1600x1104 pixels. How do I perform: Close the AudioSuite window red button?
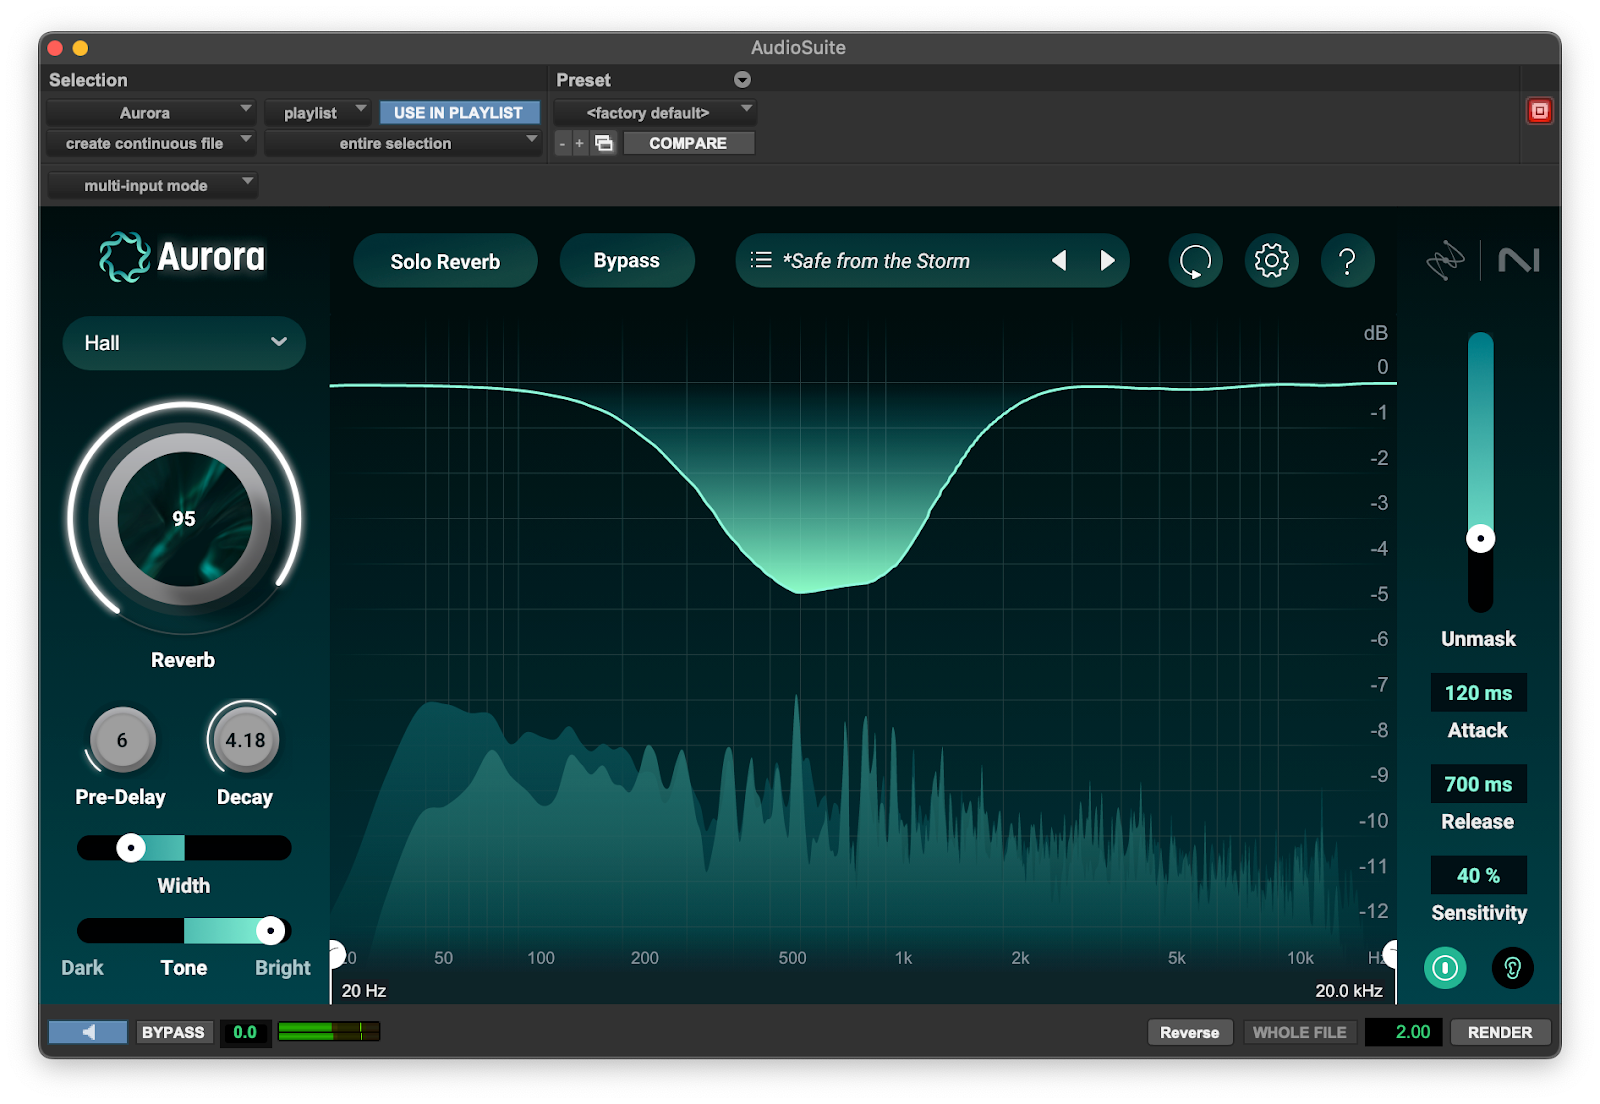56,48
